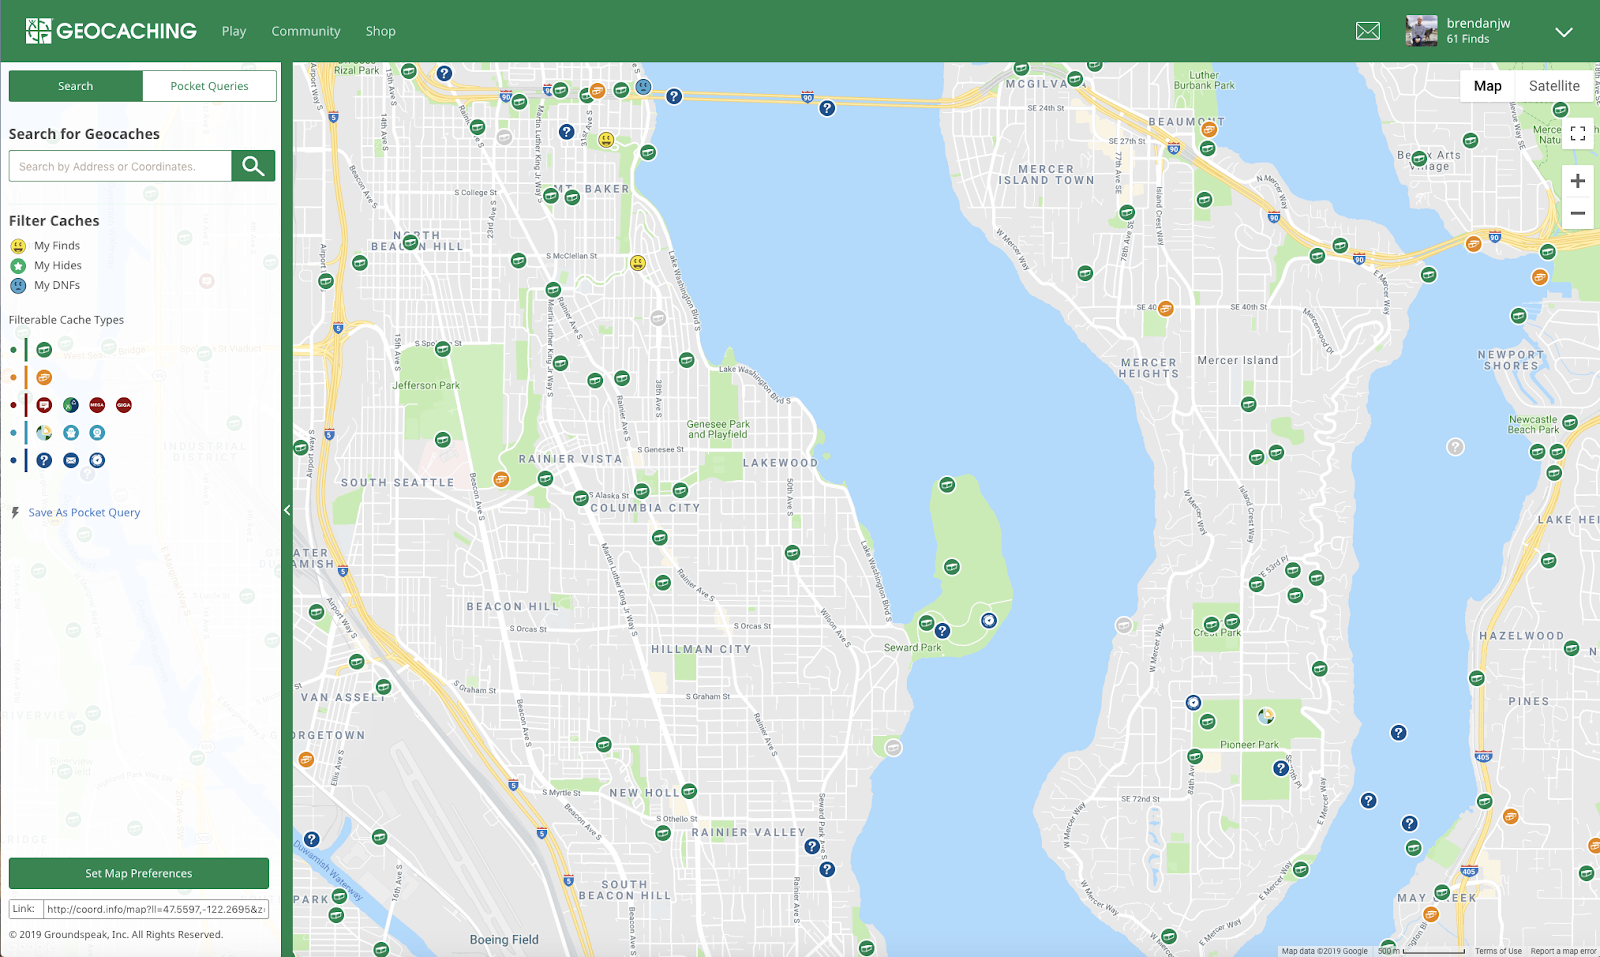Screen dimensions: 1600x957
Task: Filter by Wherigo cache icon
Action: 97,461
